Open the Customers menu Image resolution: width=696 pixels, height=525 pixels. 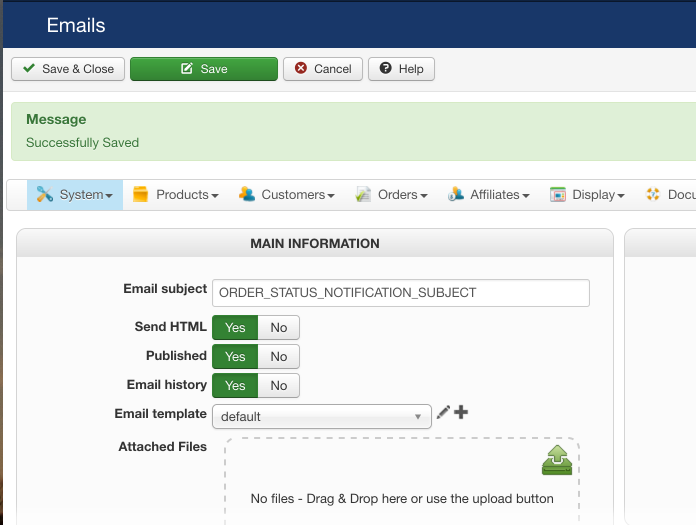(287, 195)
